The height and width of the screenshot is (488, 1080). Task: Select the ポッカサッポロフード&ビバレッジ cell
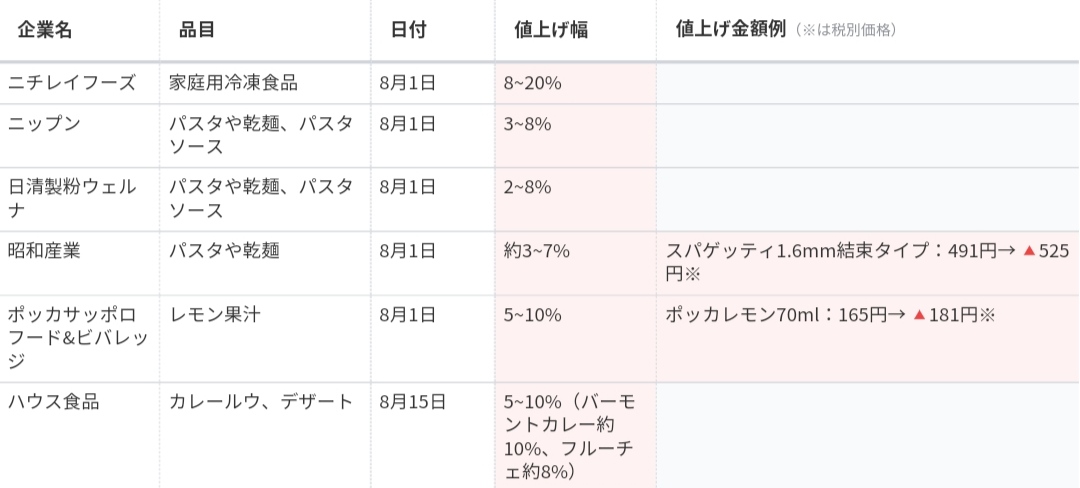(78, 337)
